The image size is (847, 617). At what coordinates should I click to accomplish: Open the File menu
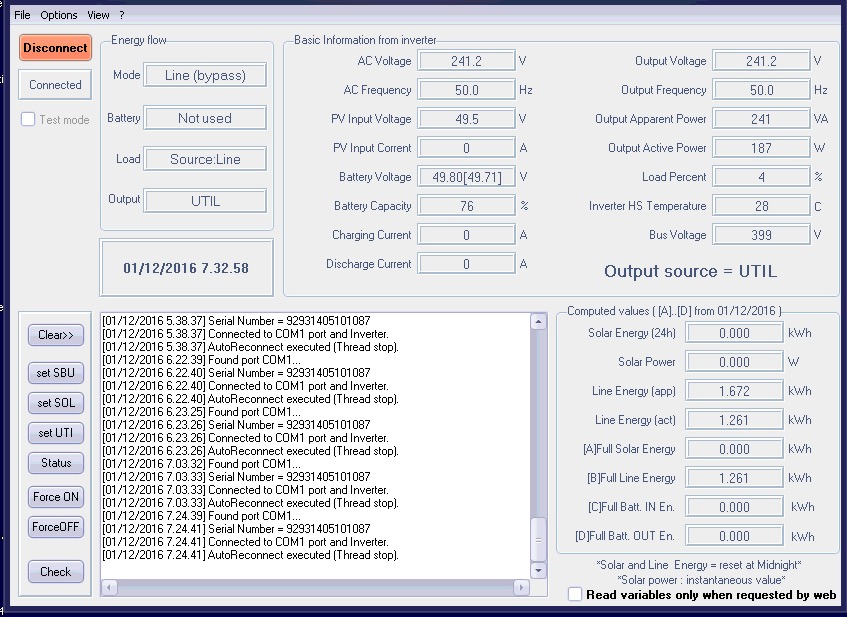coord(22,15)
